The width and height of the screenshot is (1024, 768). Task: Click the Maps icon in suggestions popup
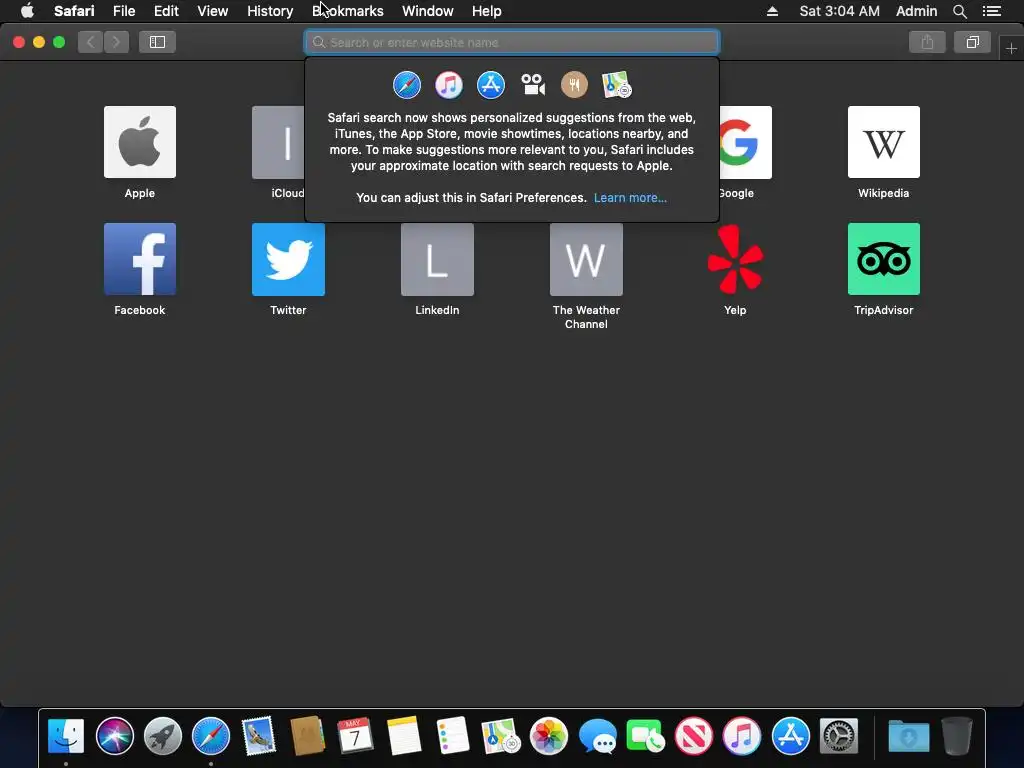coord(616,85)
